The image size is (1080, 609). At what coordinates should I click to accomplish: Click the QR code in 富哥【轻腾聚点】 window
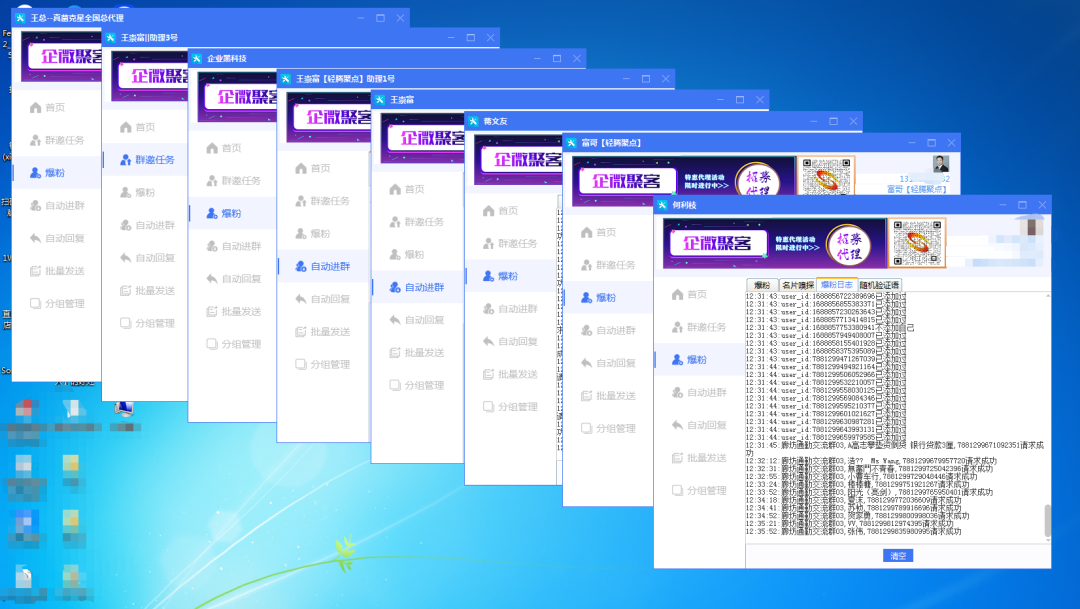click(826, 176)
